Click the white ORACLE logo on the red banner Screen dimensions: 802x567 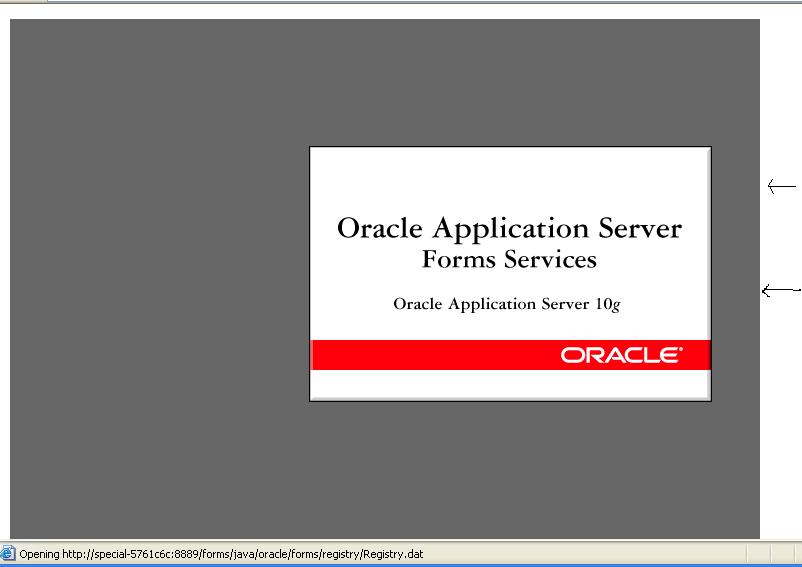pyautogui.click(x=621, y=355)
